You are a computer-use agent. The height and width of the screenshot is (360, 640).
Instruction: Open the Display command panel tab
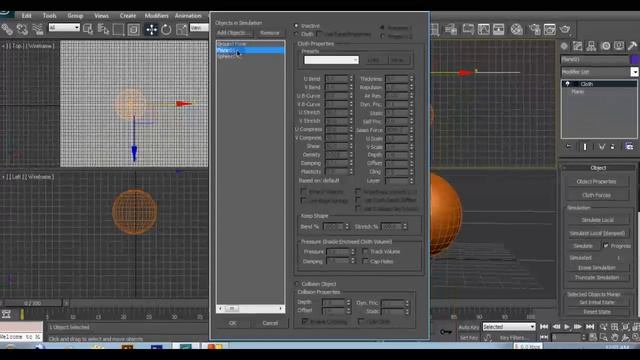point(619,46)
